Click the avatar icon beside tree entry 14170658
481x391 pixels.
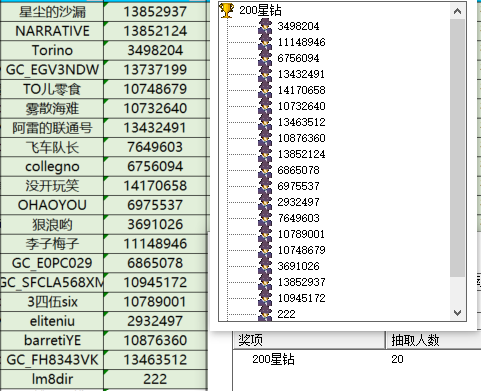pos(265,90)
